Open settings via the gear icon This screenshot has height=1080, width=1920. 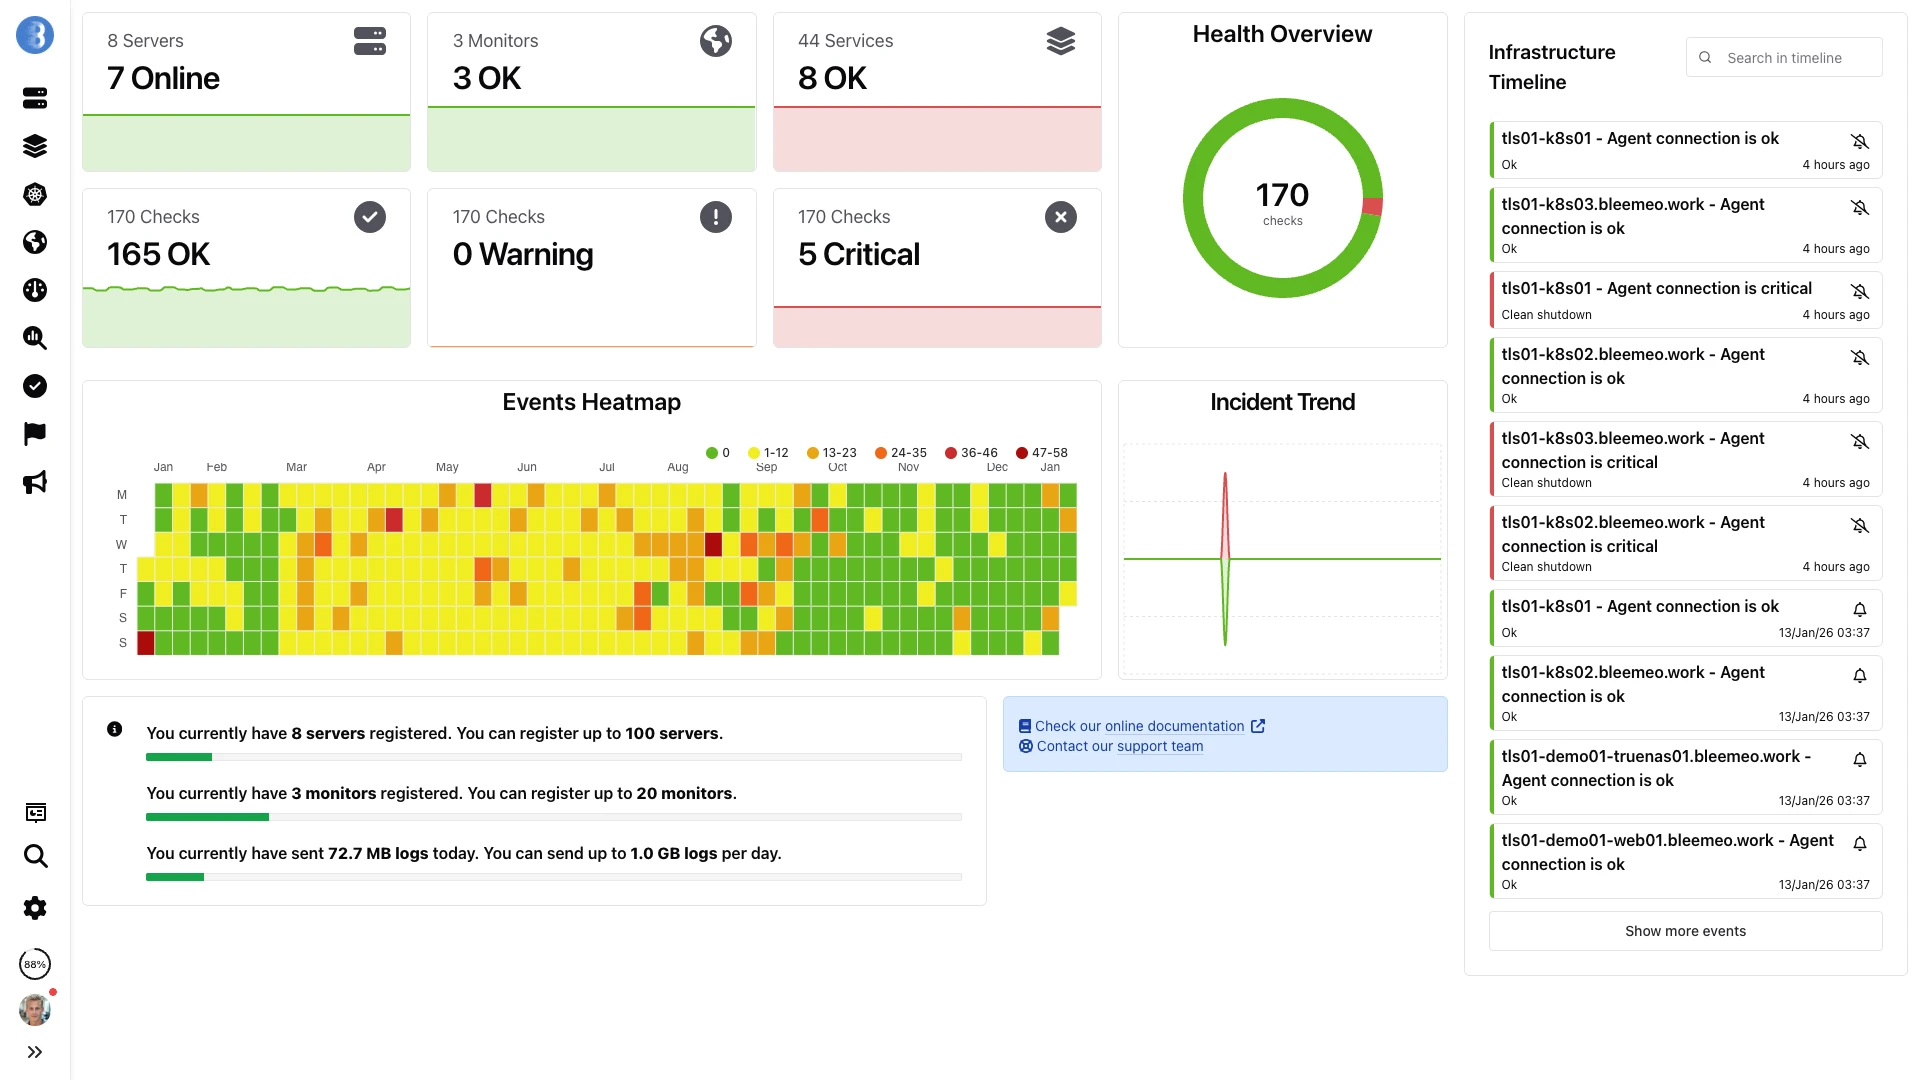pyautogui.click(x=35, y=908)
